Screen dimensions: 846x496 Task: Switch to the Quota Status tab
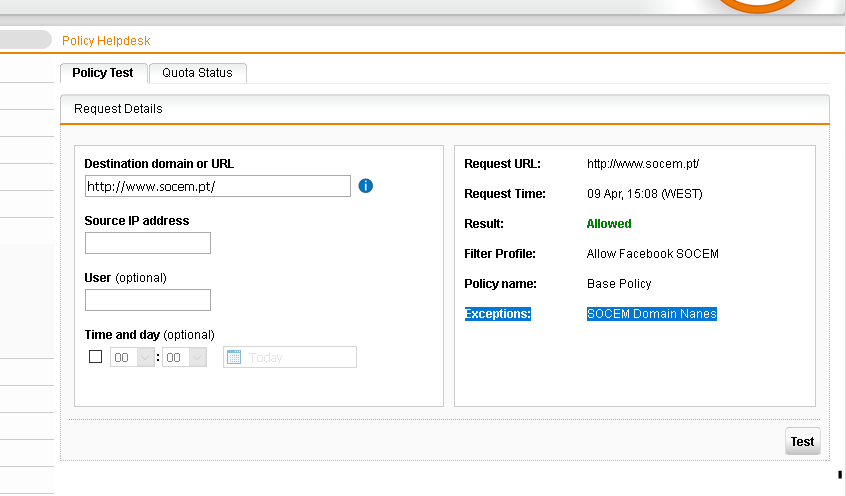(x=197, y=73)
